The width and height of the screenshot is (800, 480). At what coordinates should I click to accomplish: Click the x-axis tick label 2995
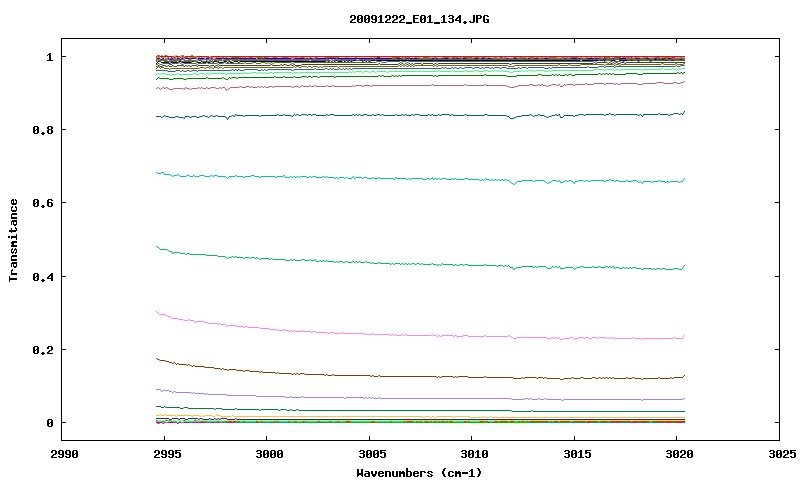[167, 454]
